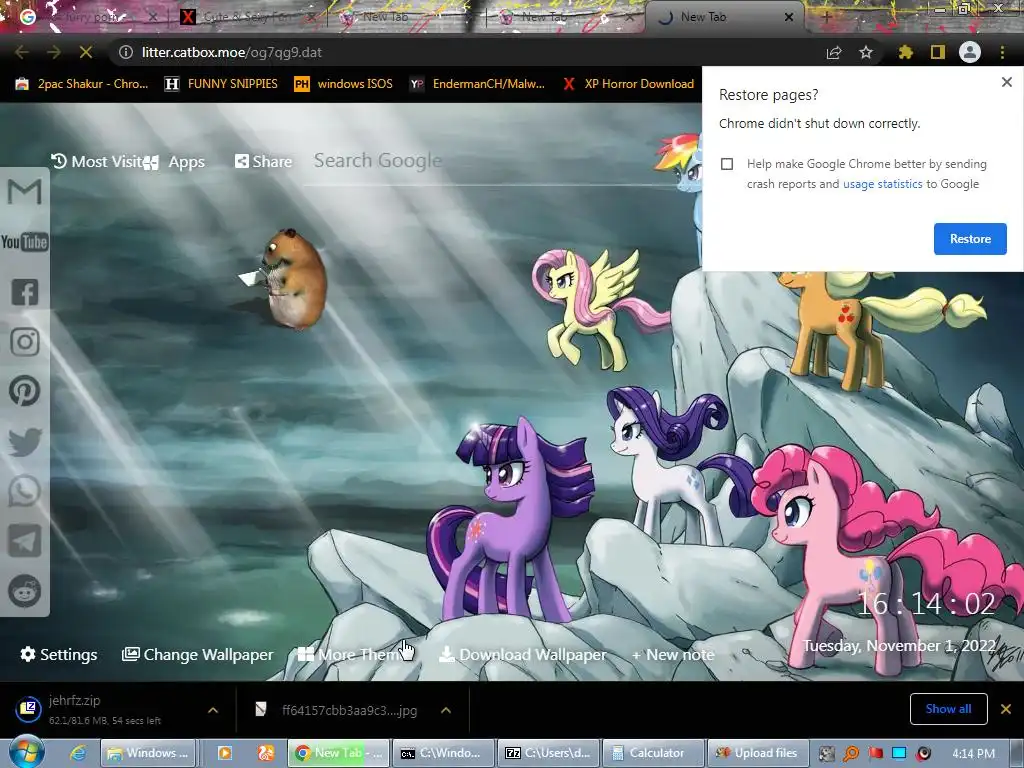The width and height of the screenshot is (1024, 768).
Task: Open Reddit sidebar shortcut
Action: pyautogui.click(x=25, y=592)
